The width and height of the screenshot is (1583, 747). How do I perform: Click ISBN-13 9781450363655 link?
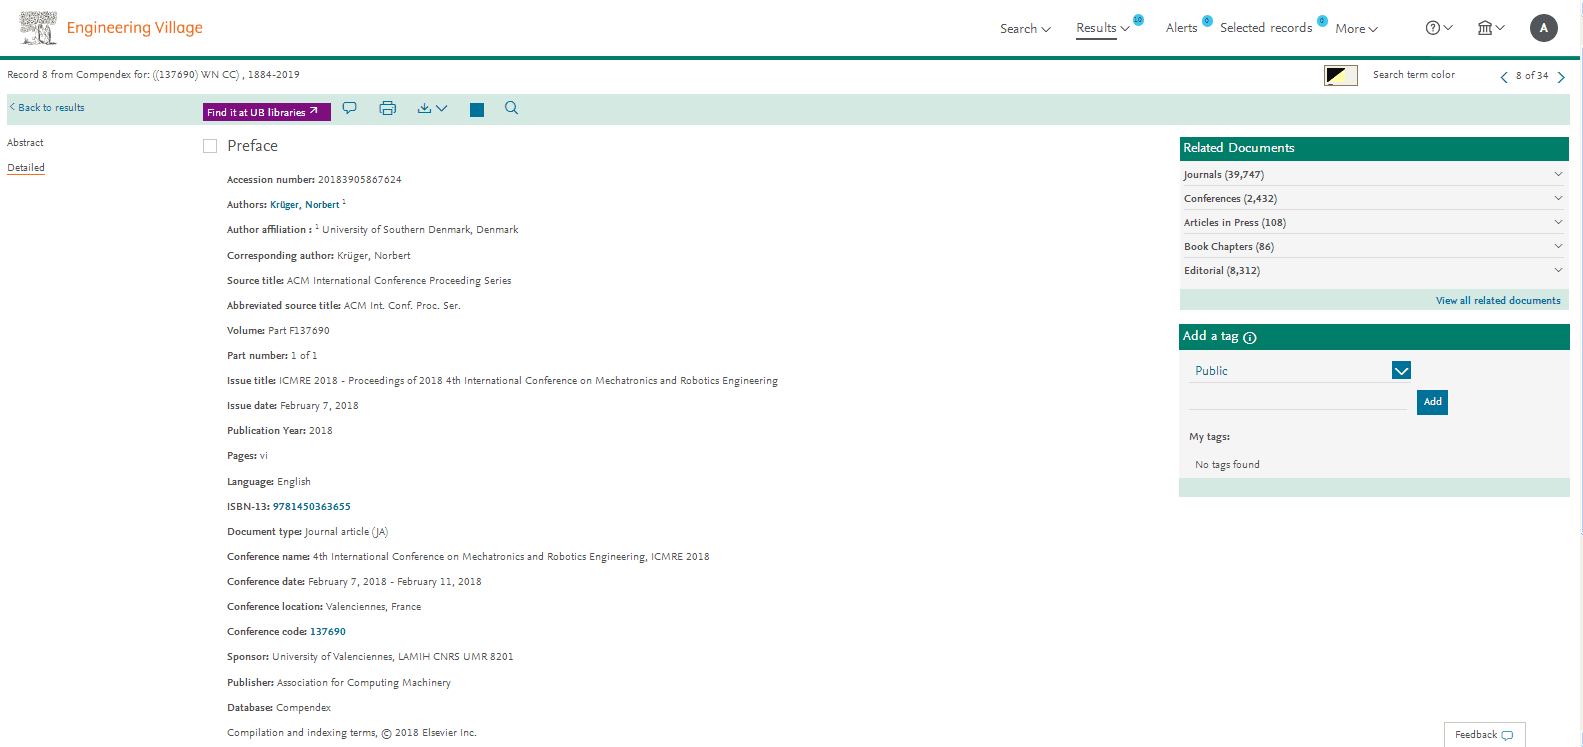click(312, 507)
